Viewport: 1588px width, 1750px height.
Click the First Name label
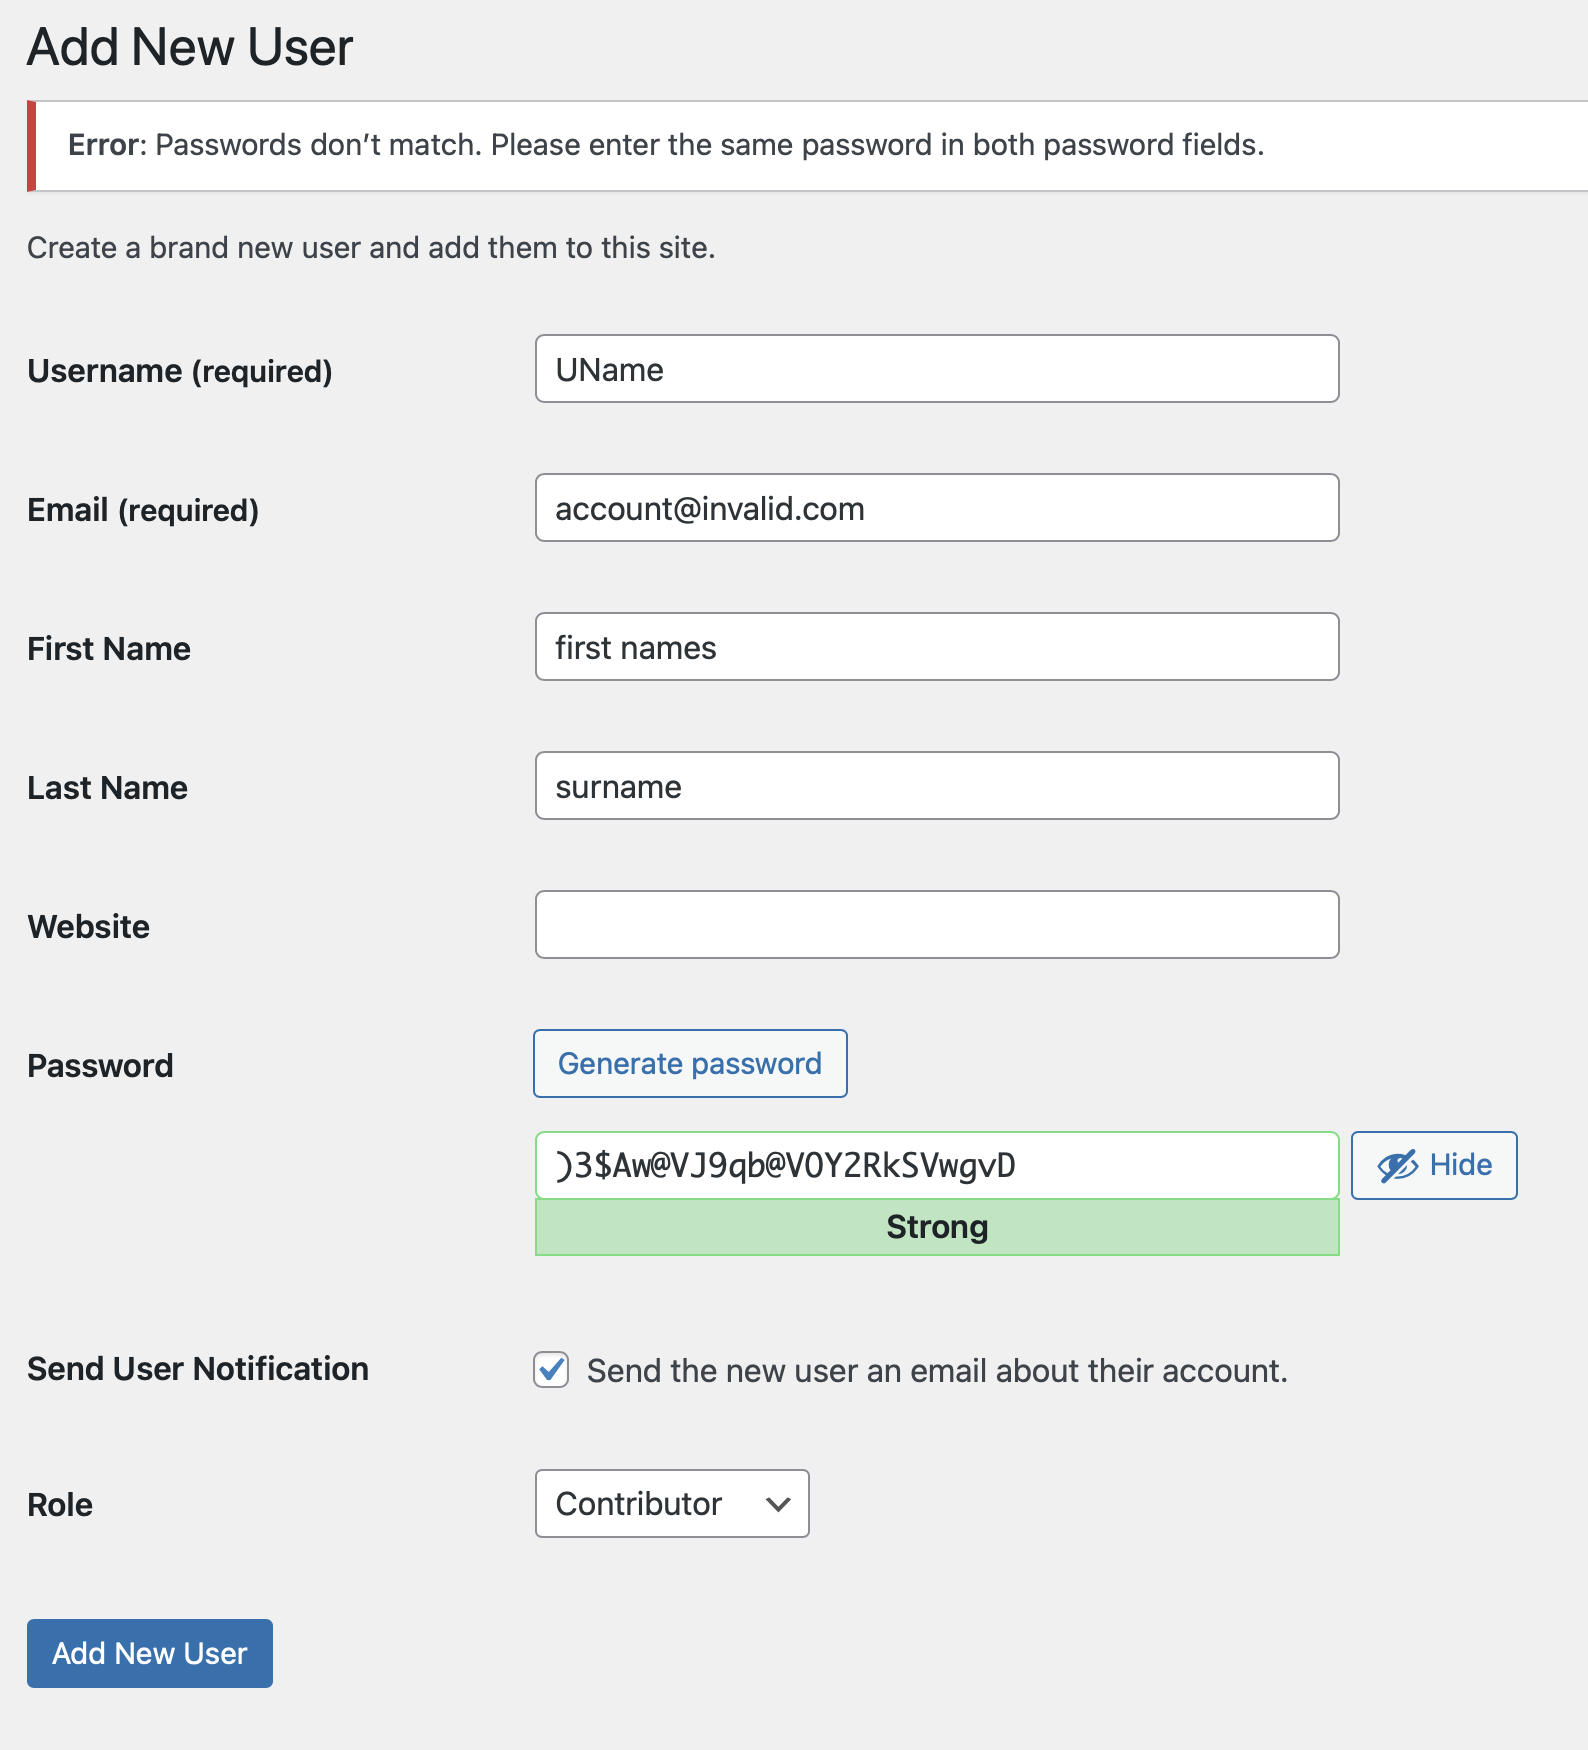pos(109,649)
